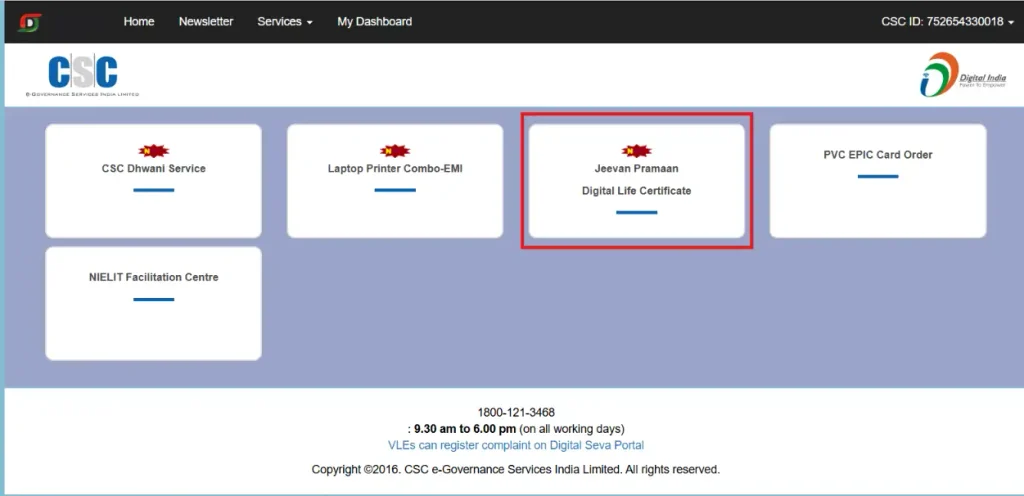This screenshot has height=496, width=1024.
Task: Go to My Dashboard
Action: 374,22
